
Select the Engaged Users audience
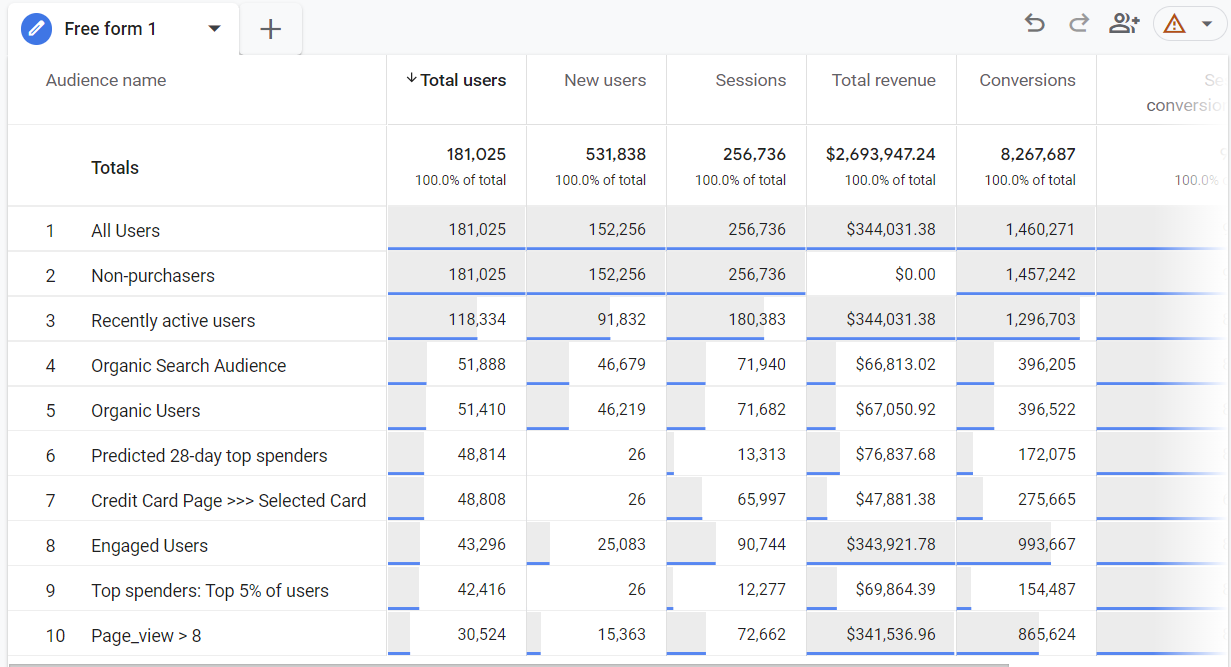149,545
